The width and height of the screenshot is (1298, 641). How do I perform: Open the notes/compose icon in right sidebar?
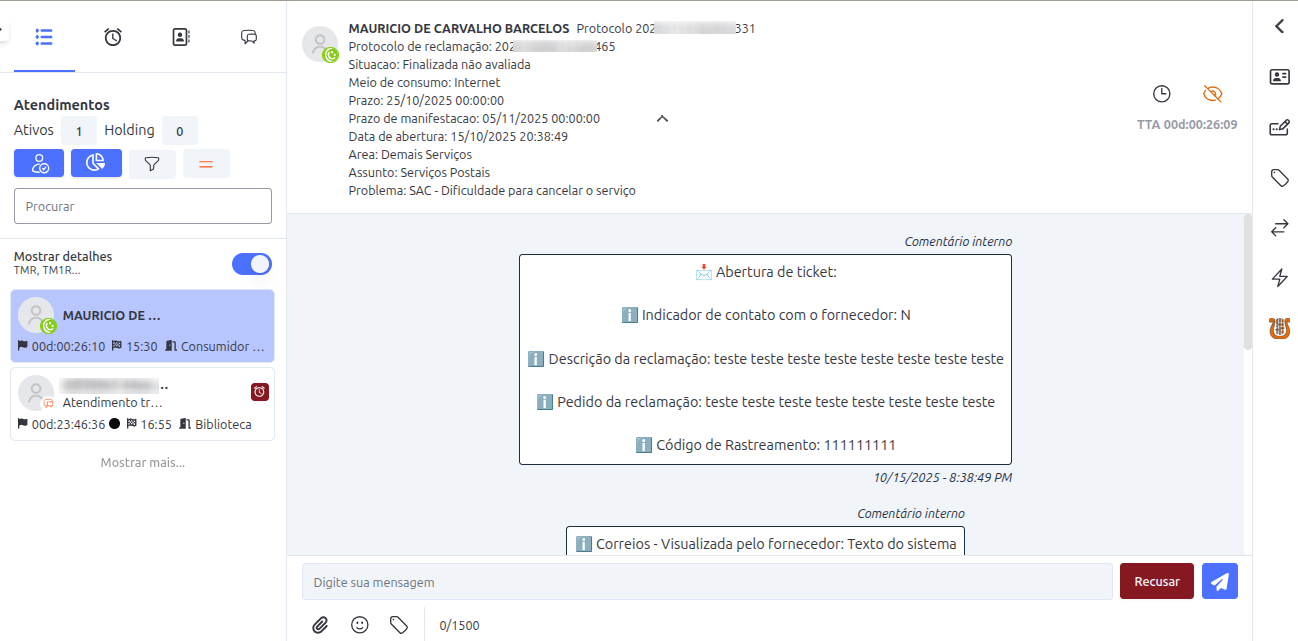click(x=1279, y=127)
